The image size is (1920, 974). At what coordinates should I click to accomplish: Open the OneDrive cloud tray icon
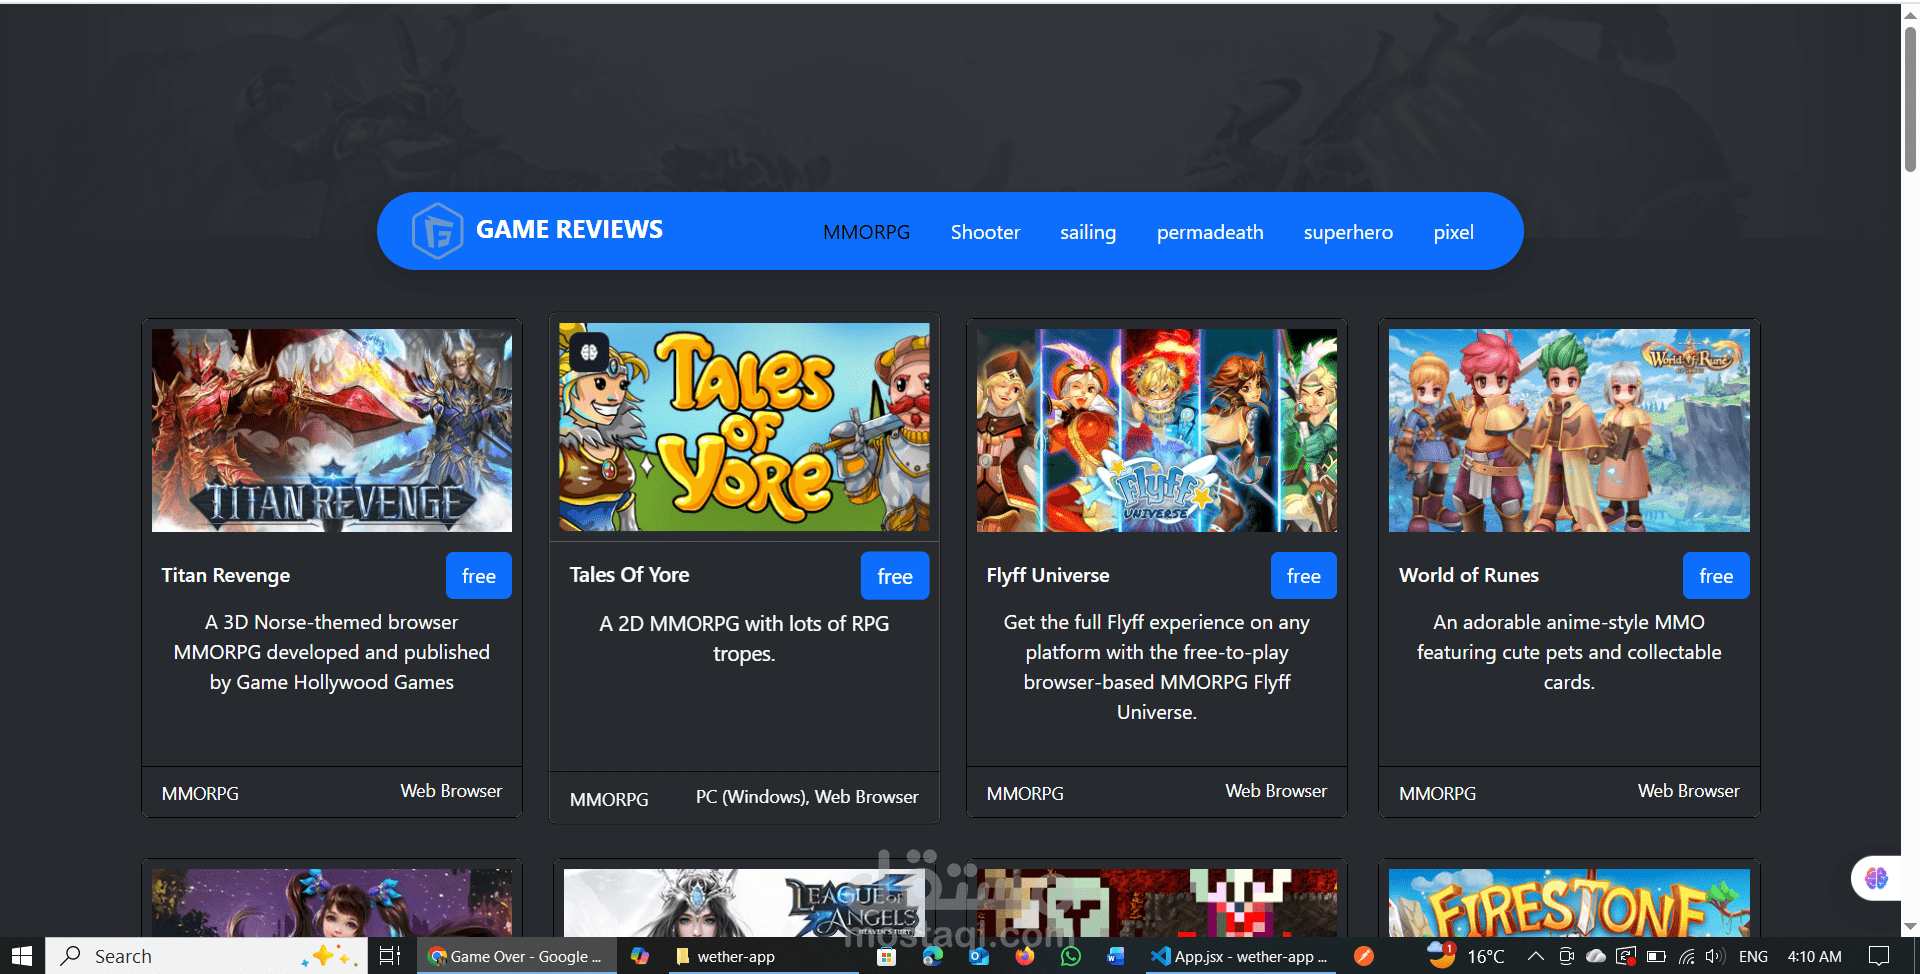pos(1596,956)
